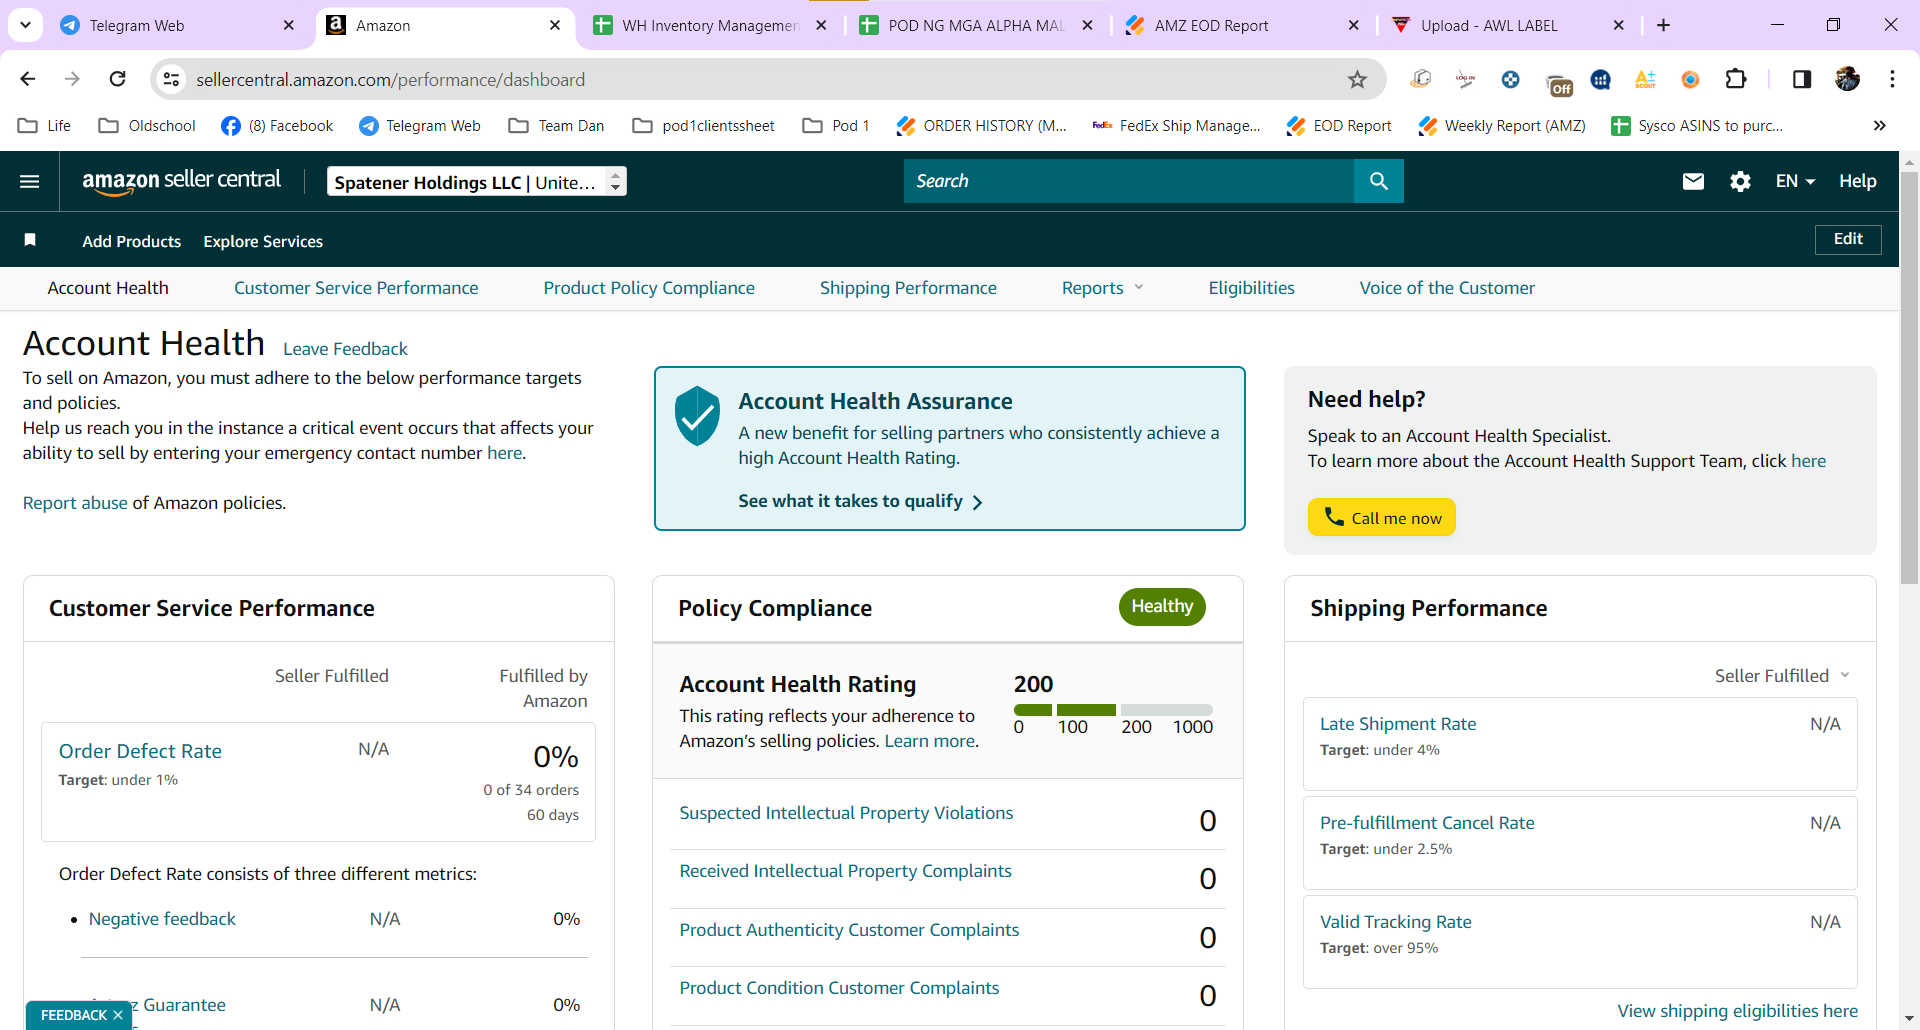Close the Telegram Web tab

pyautogui.click(x=289, y=25)
